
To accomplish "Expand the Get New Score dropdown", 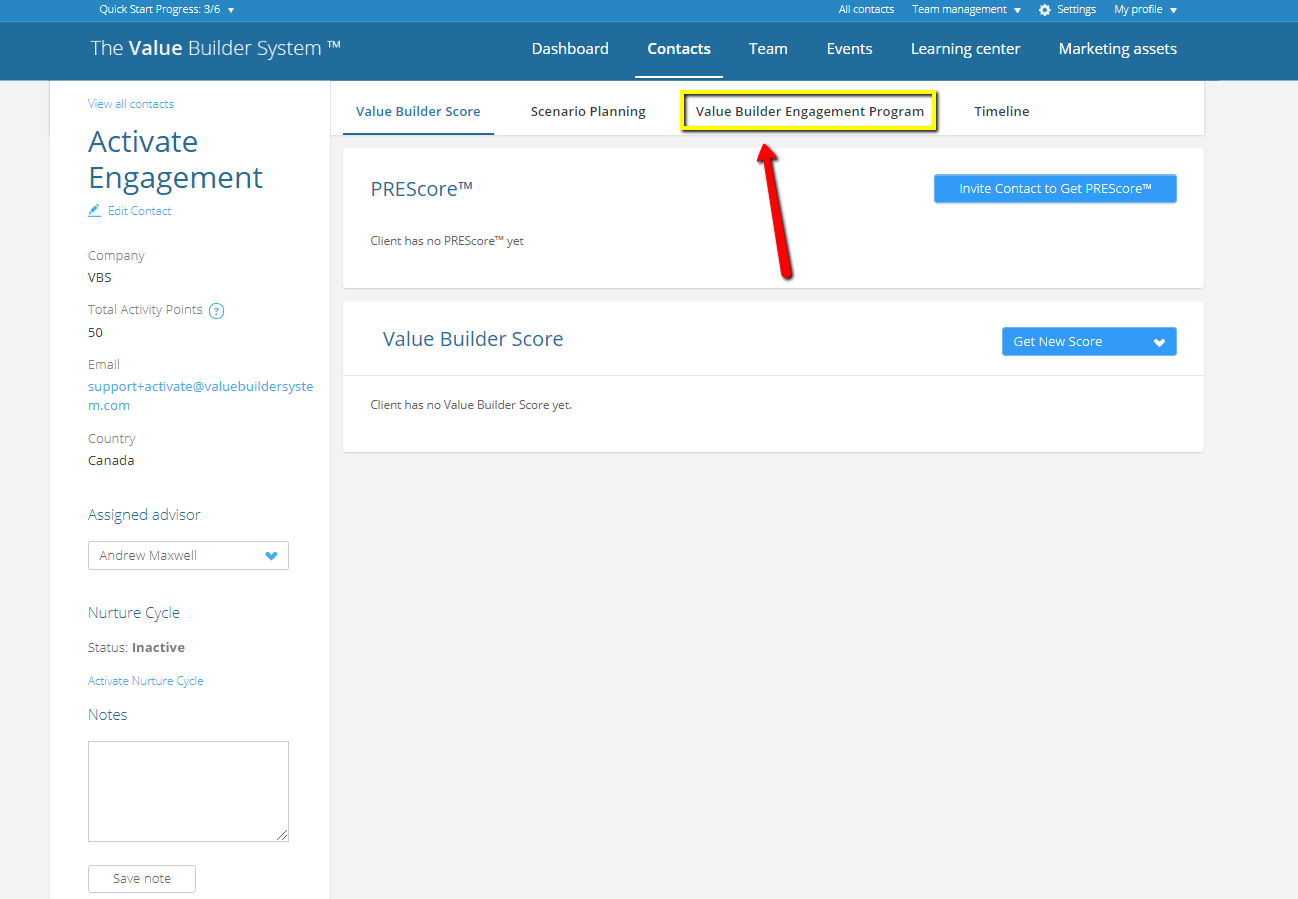I will coord(1089,341).
